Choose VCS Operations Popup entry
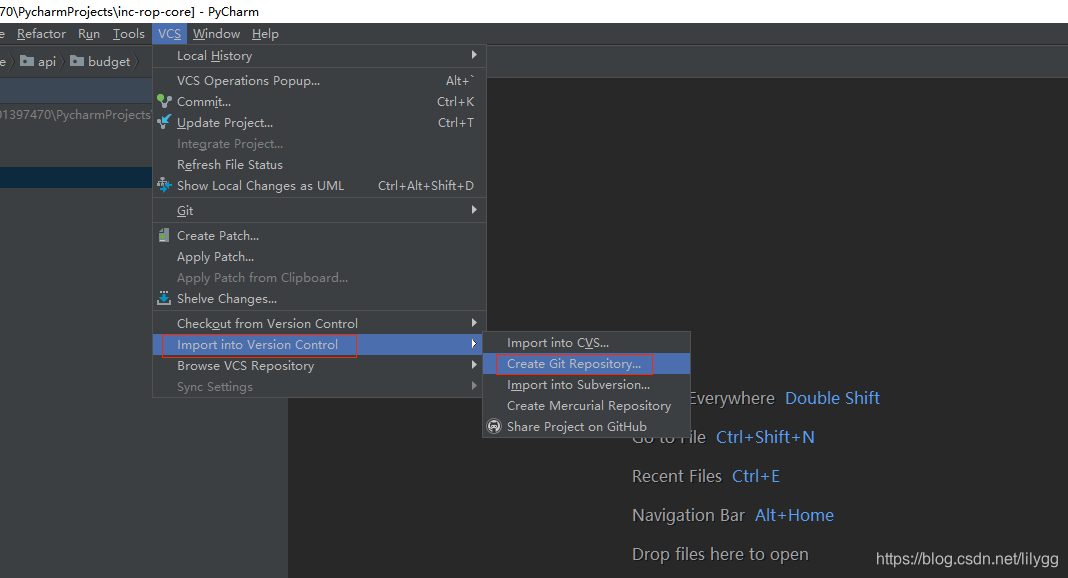This screenshot has height=578, width=1068. click(x=319, y=80)
